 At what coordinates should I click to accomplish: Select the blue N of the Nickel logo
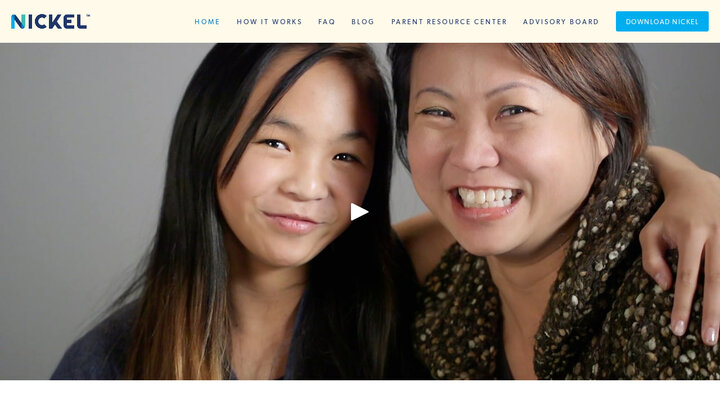pos(18,22)
